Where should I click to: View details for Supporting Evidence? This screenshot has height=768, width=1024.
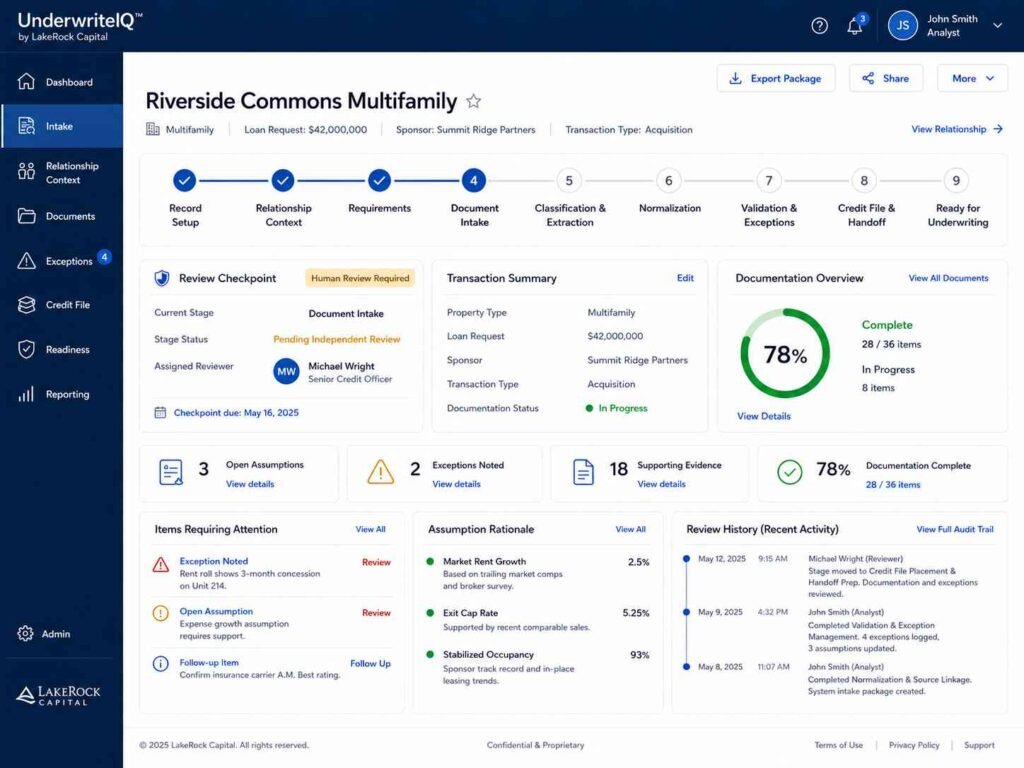662,484
